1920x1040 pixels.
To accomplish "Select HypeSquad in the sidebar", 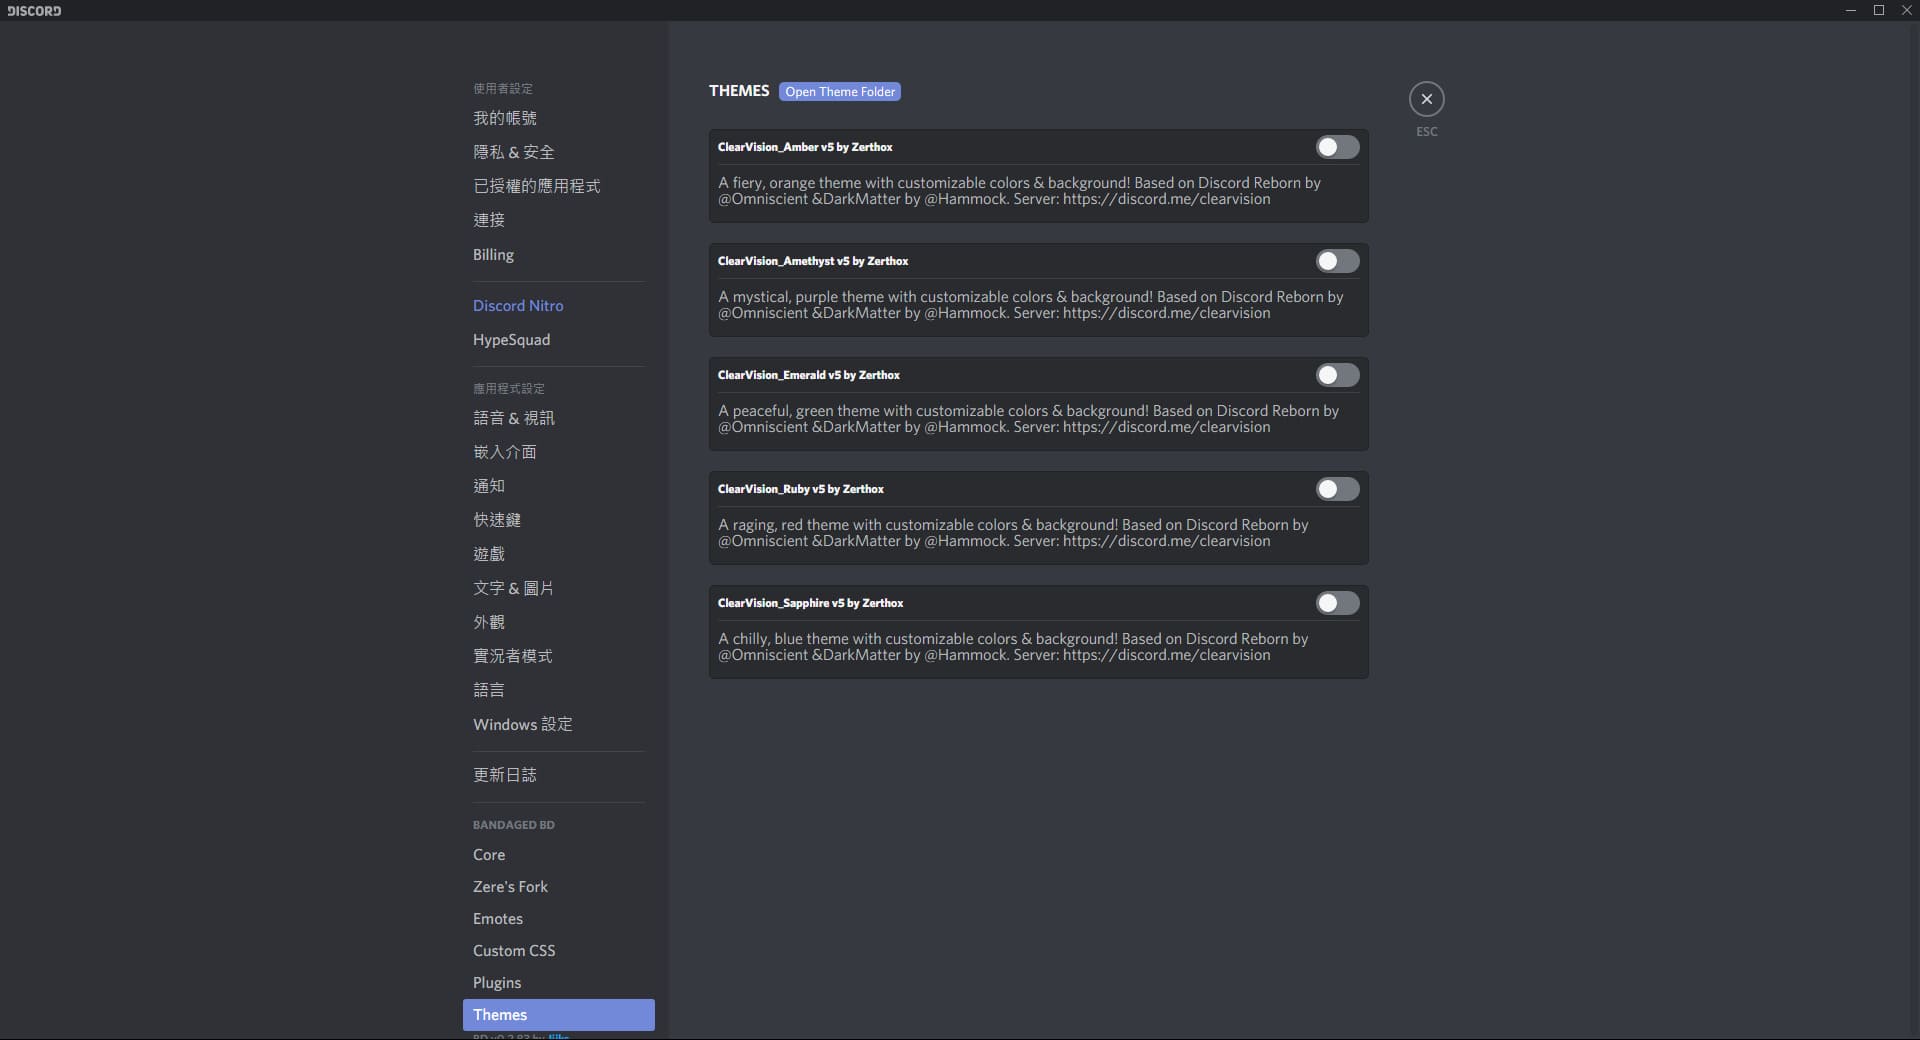I will pos(558,340).
